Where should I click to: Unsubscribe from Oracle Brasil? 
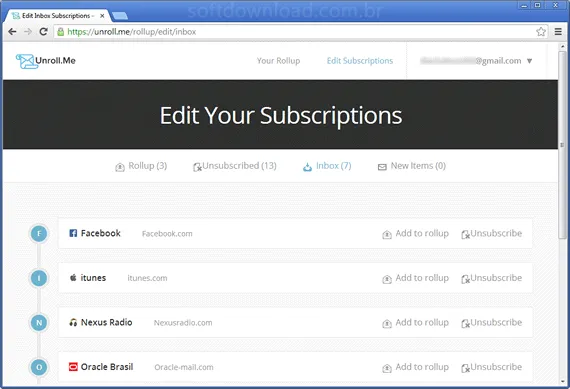point(491,368)
